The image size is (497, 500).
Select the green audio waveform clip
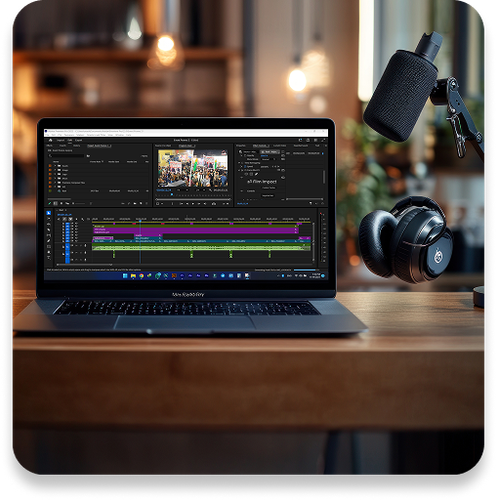[201, 248]
